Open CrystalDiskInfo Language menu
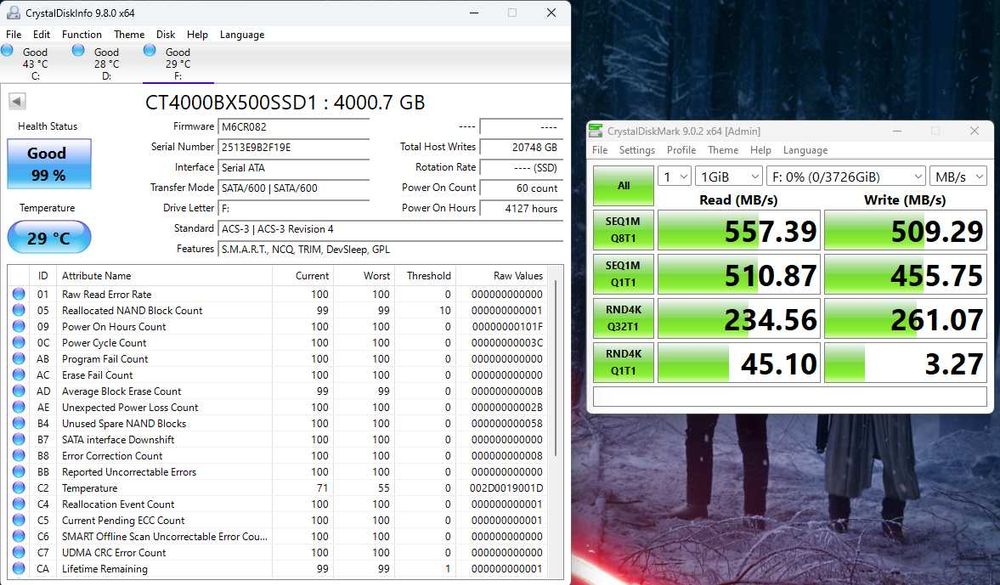This screenshot has width=1000, height=585. (242, 34)
